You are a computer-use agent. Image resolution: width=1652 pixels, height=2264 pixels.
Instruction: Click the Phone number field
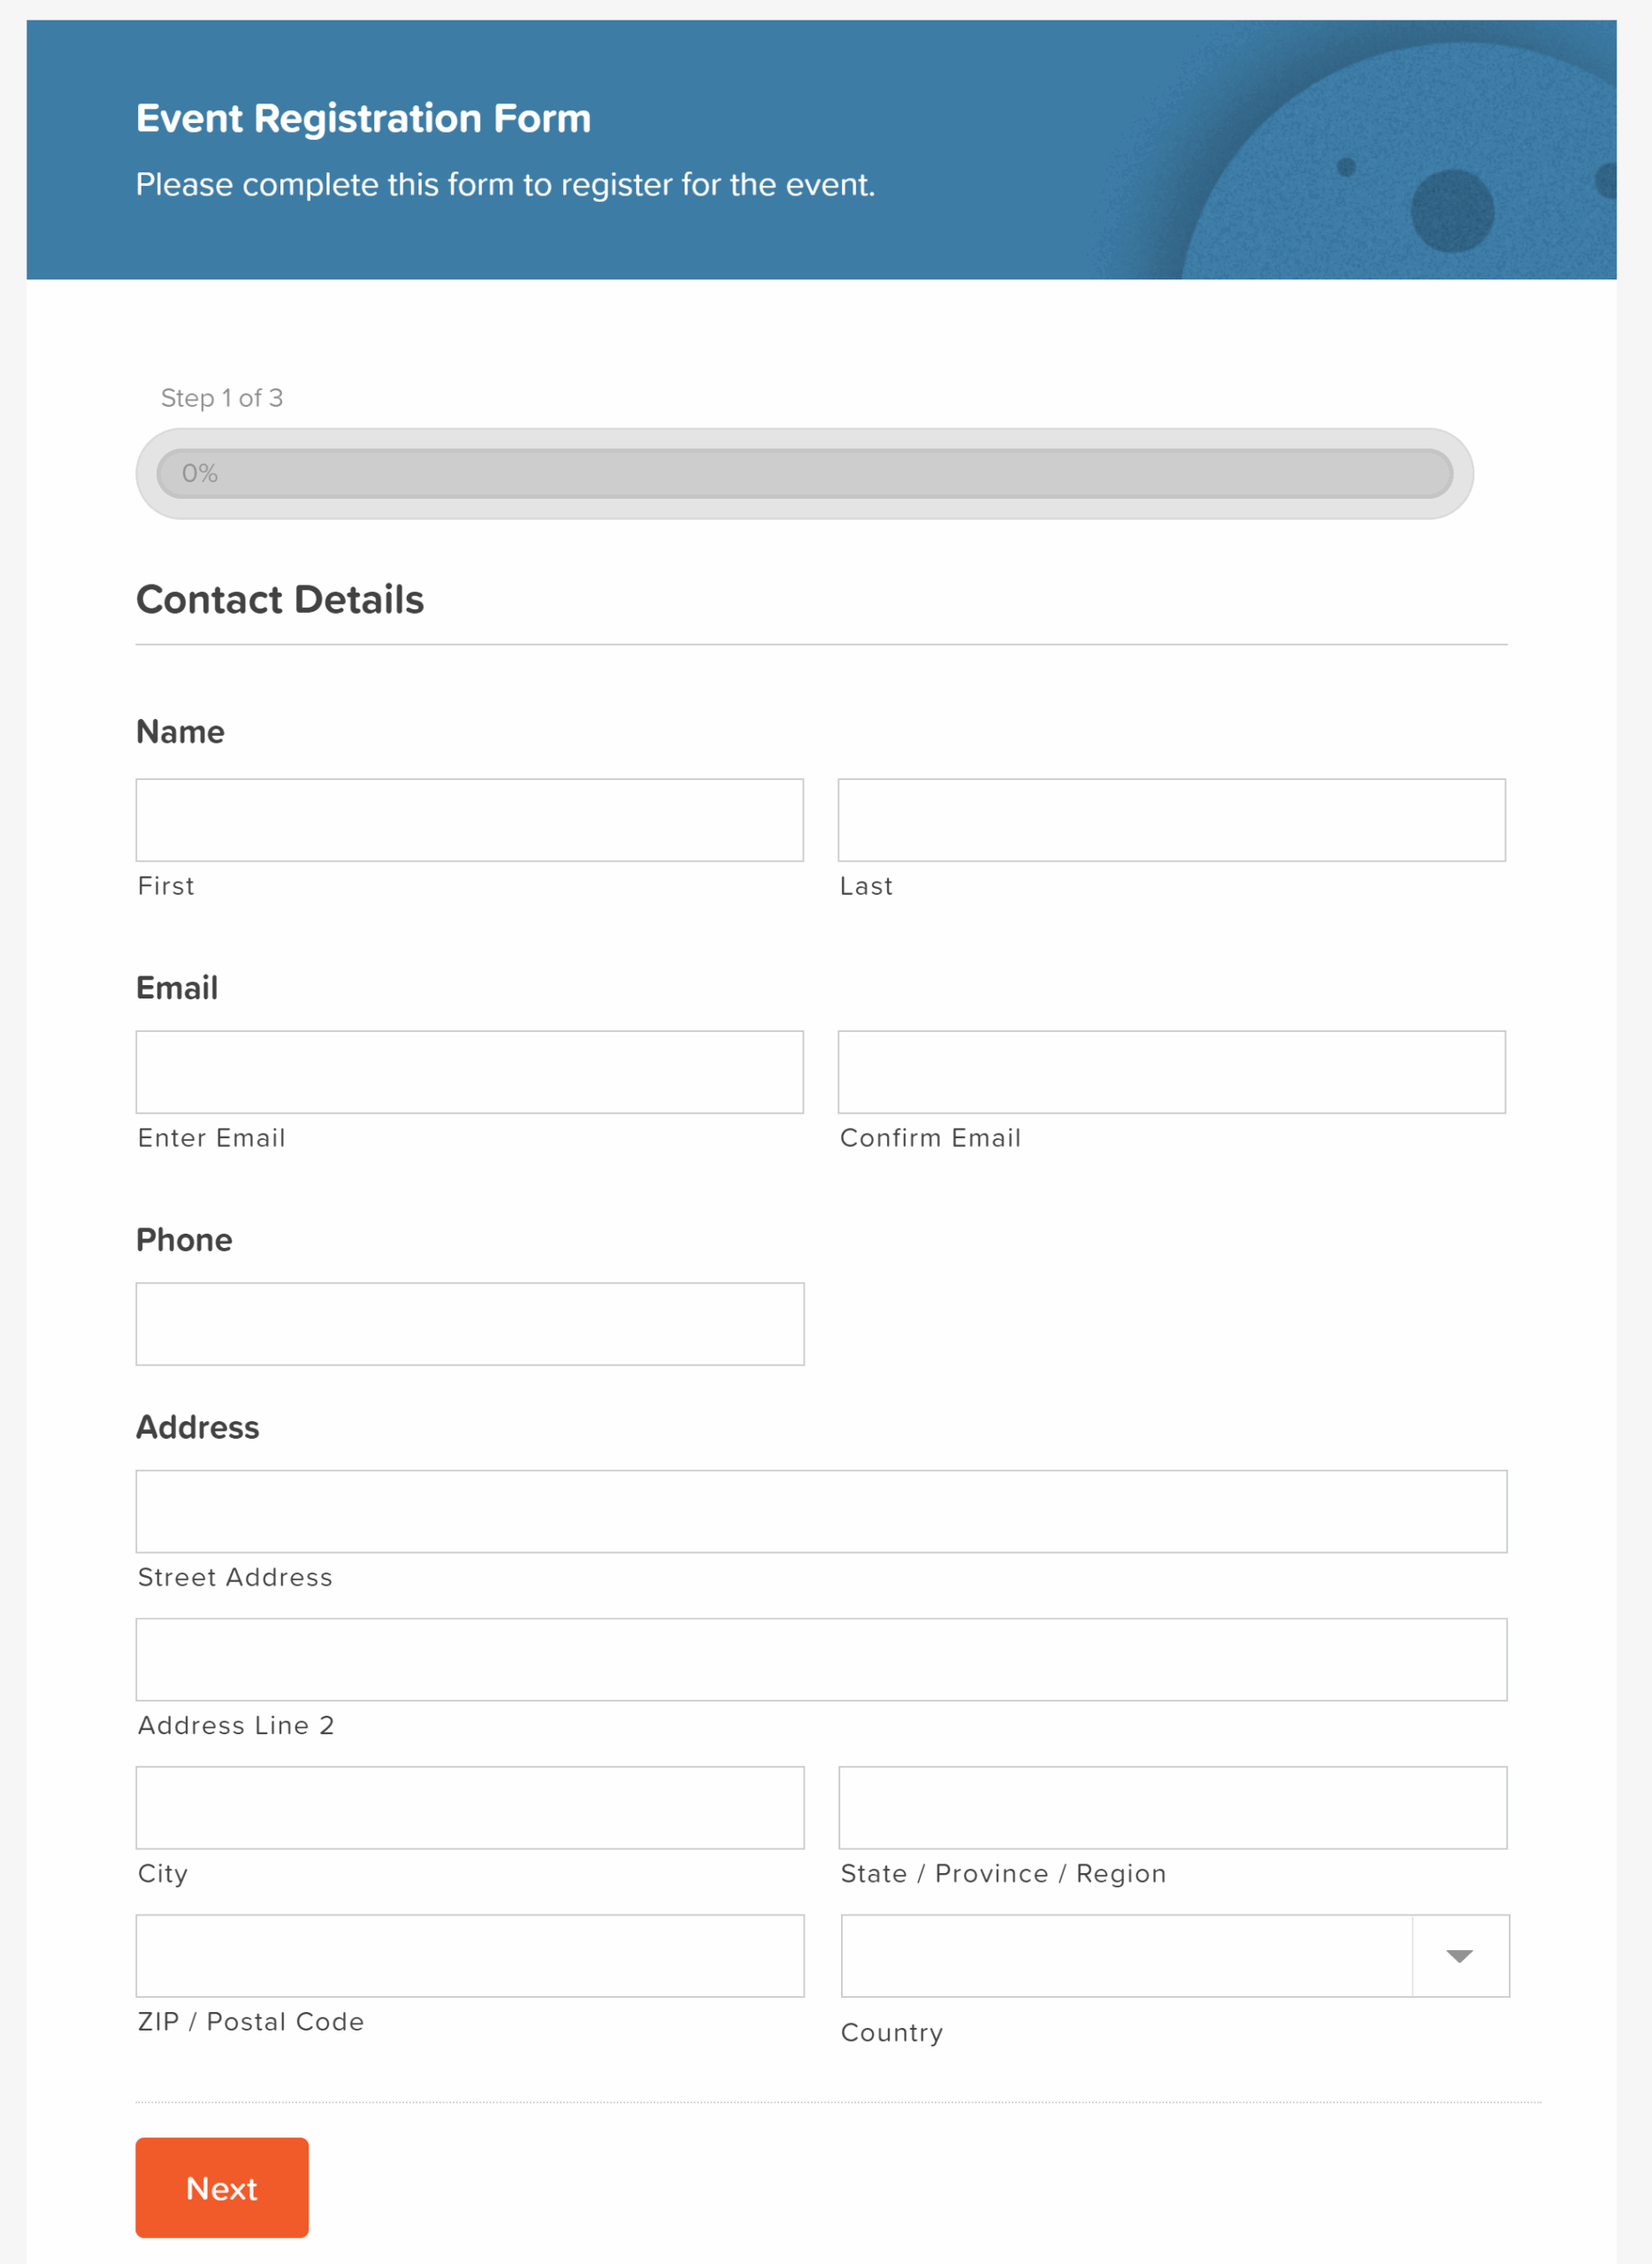tap(470, 1324)
